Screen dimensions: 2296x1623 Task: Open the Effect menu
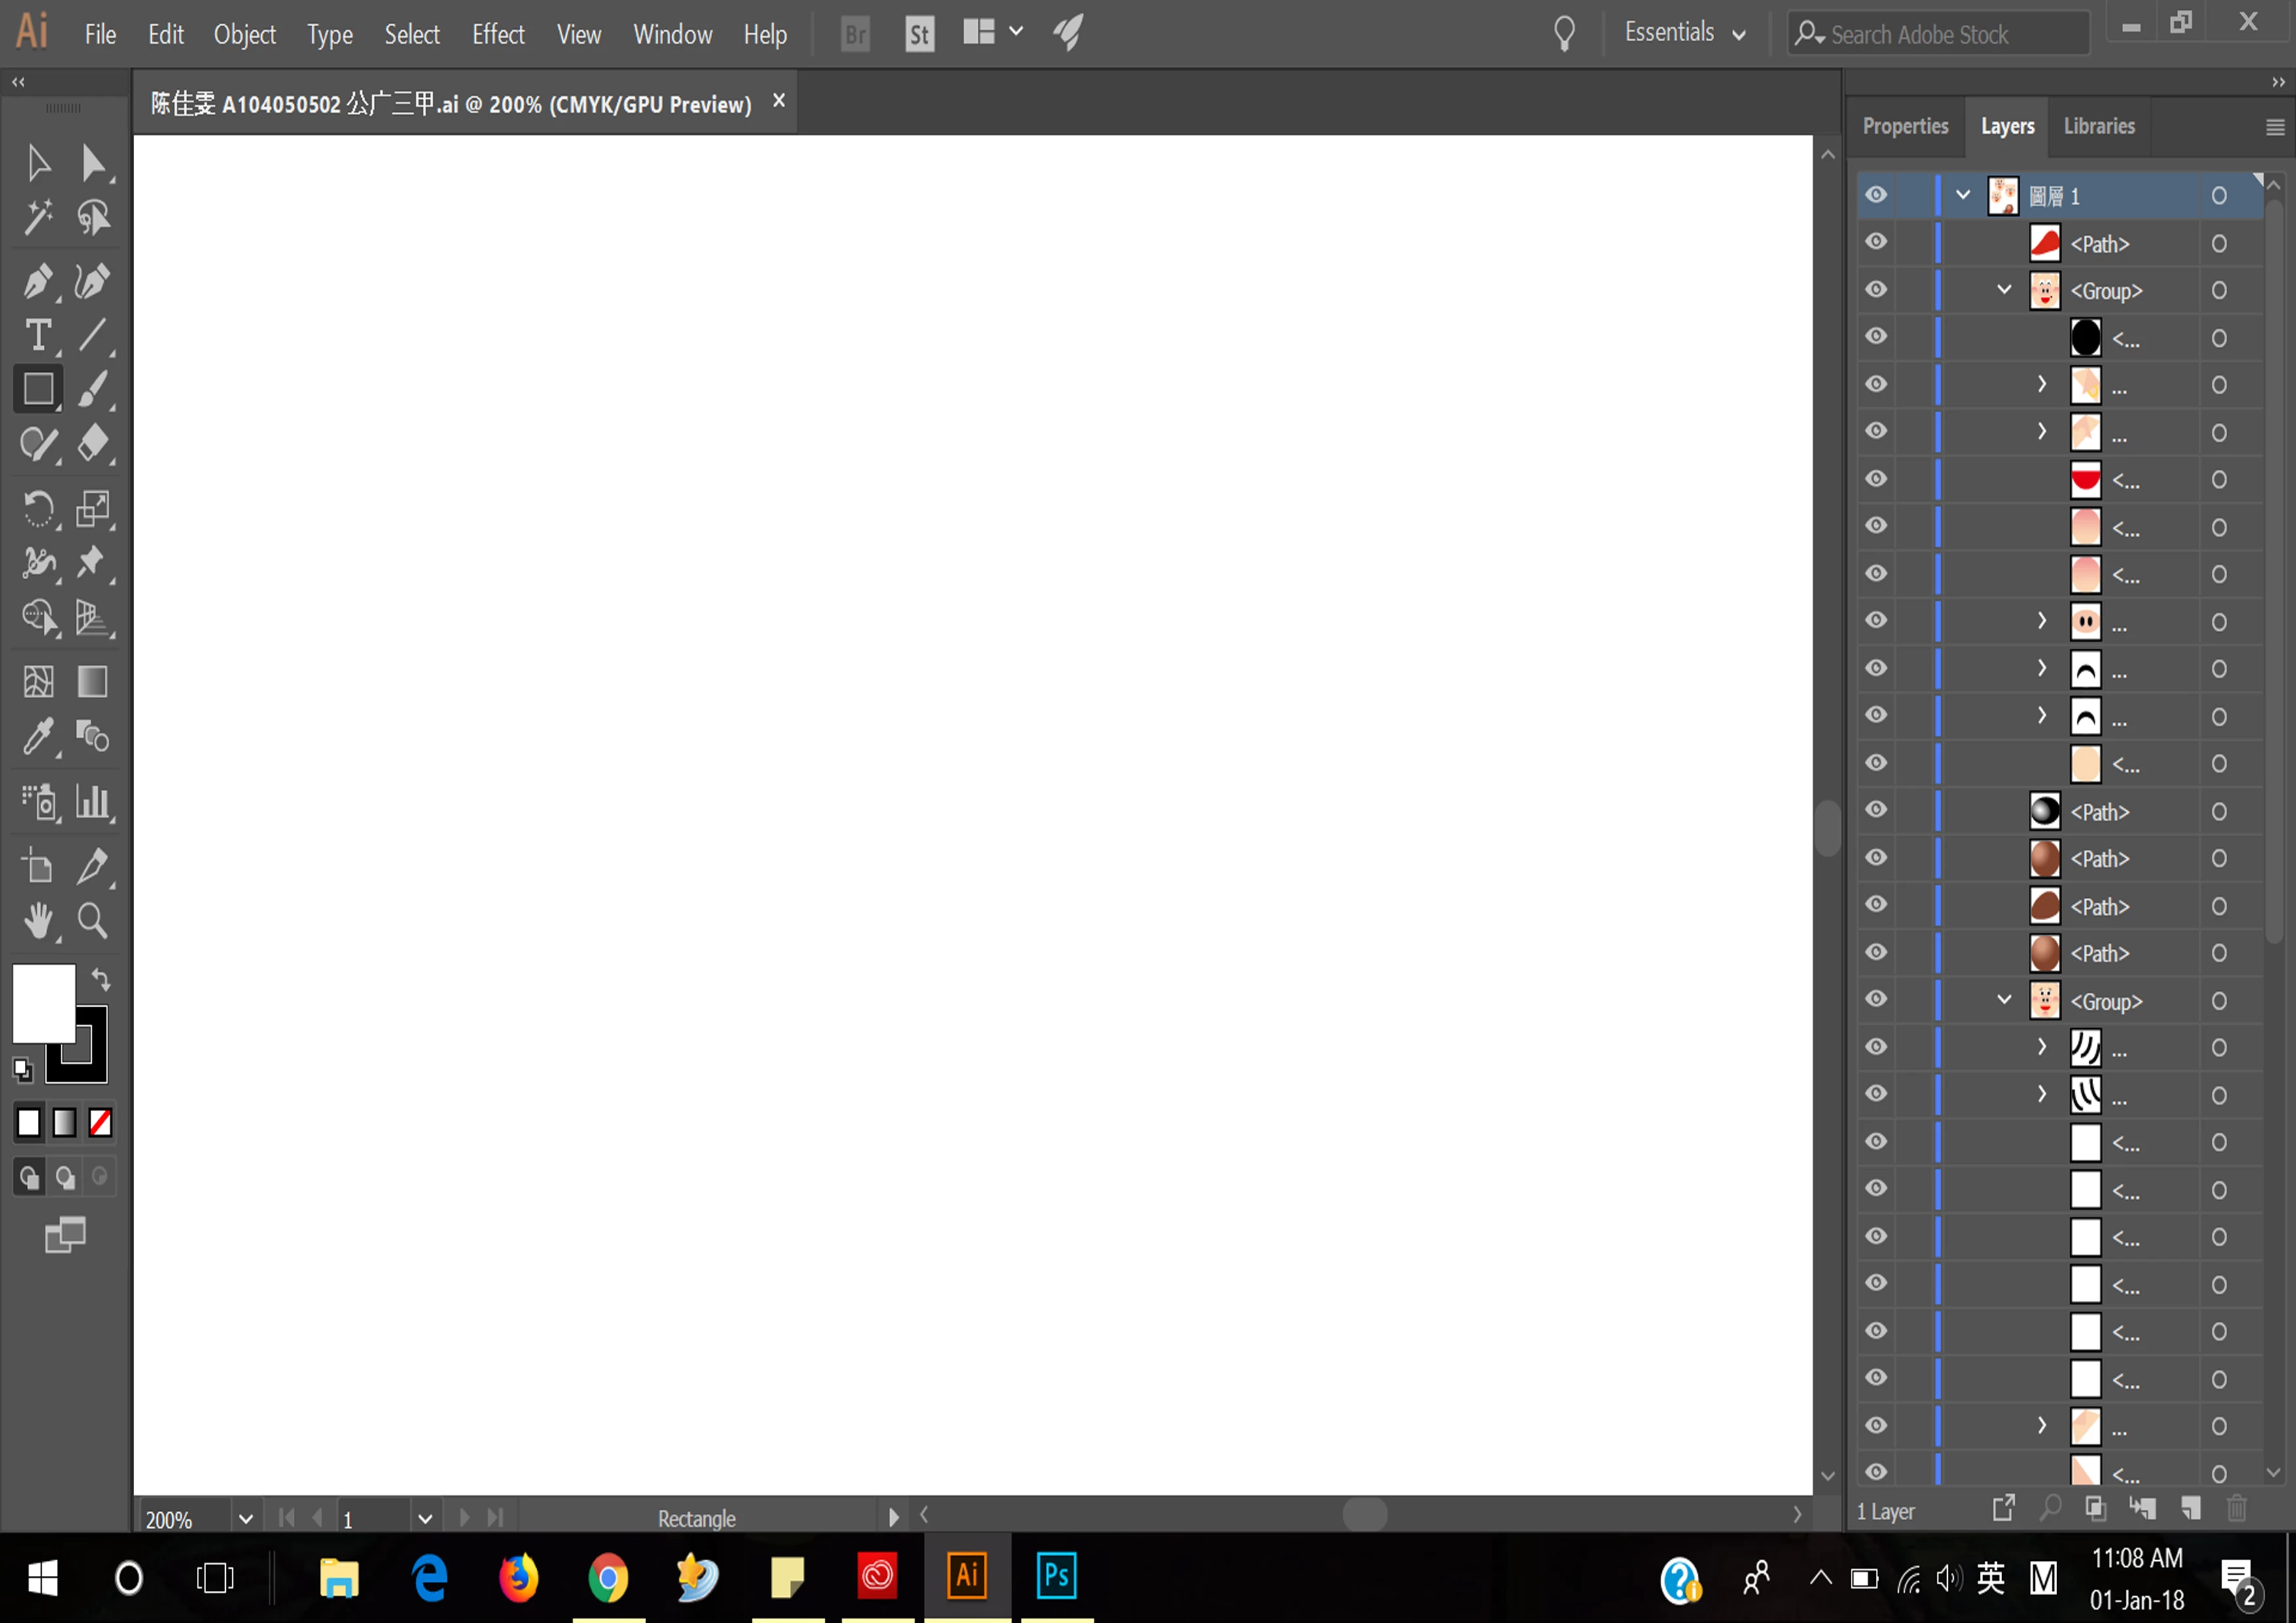[498, 35]
